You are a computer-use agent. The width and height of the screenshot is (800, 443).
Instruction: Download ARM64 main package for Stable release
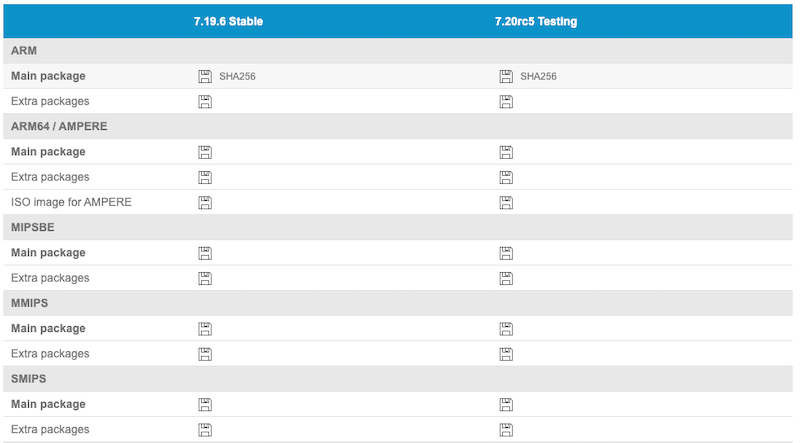pos(205,152)
